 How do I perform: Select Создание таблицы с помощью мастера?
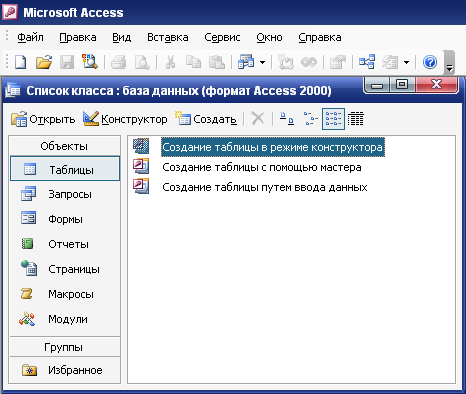(x=262, y=167)
